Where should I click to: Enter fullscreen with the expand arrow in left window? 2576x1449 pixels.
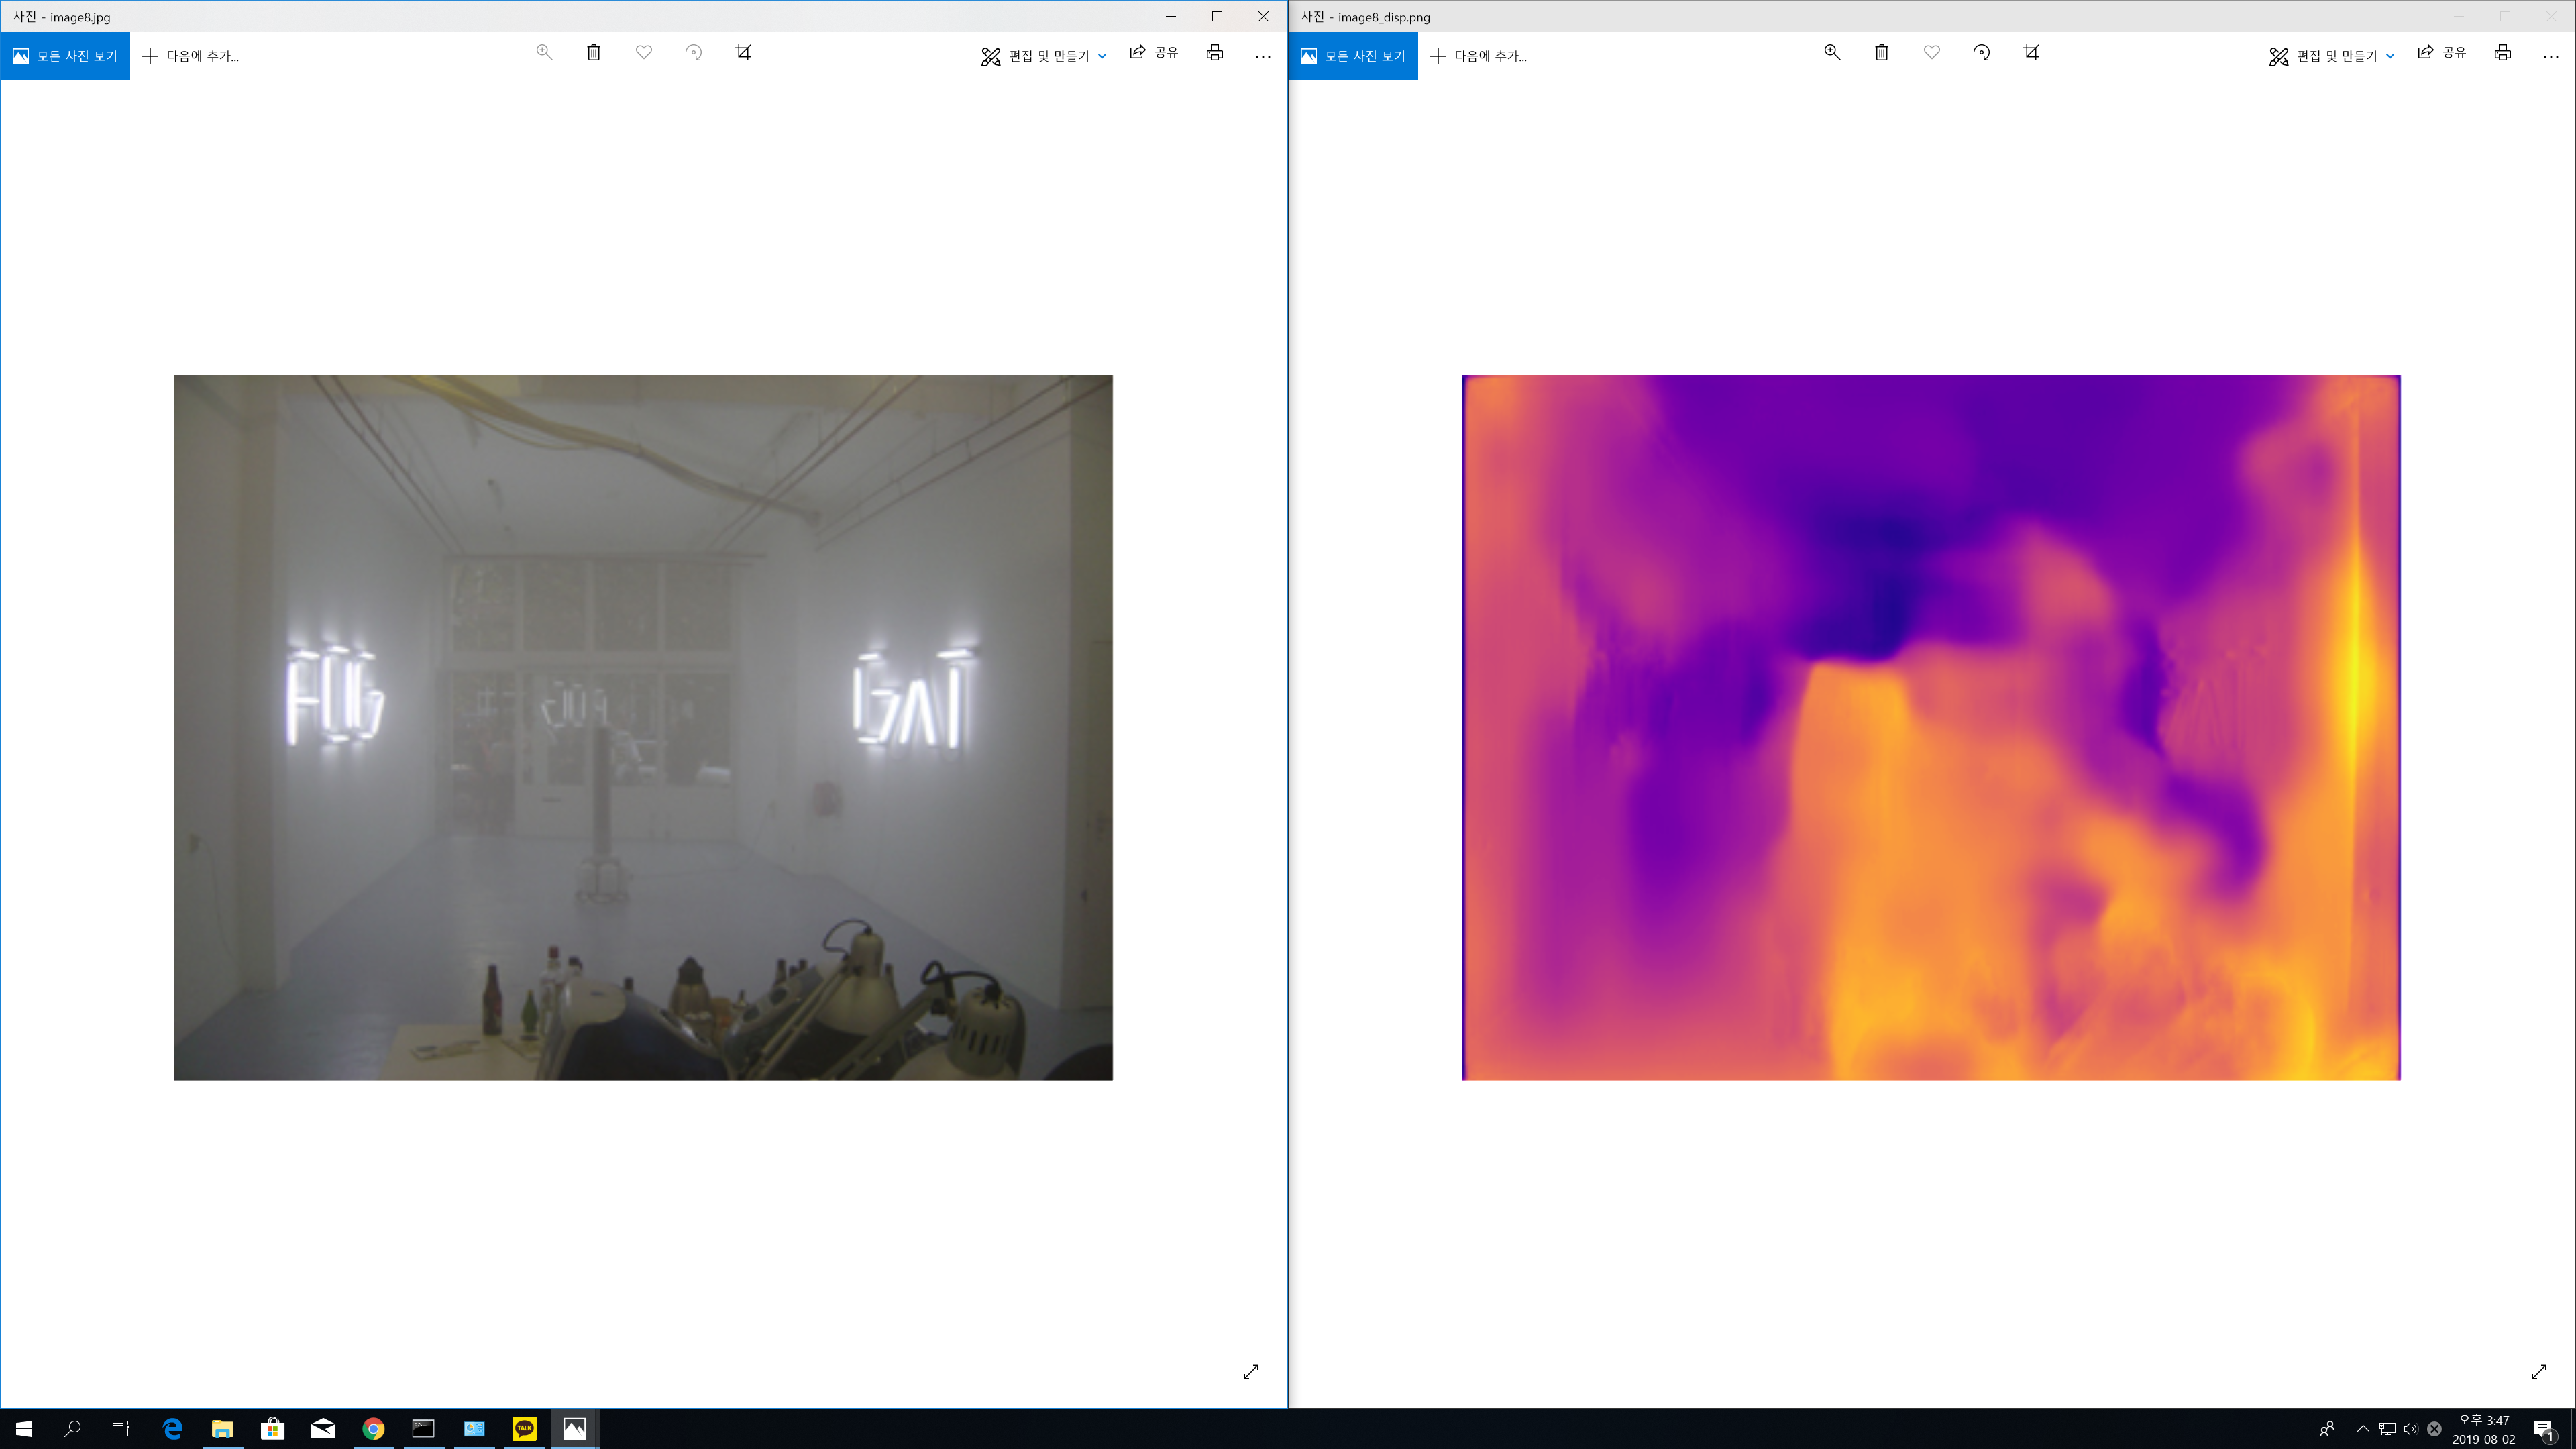(1251, 1371)
